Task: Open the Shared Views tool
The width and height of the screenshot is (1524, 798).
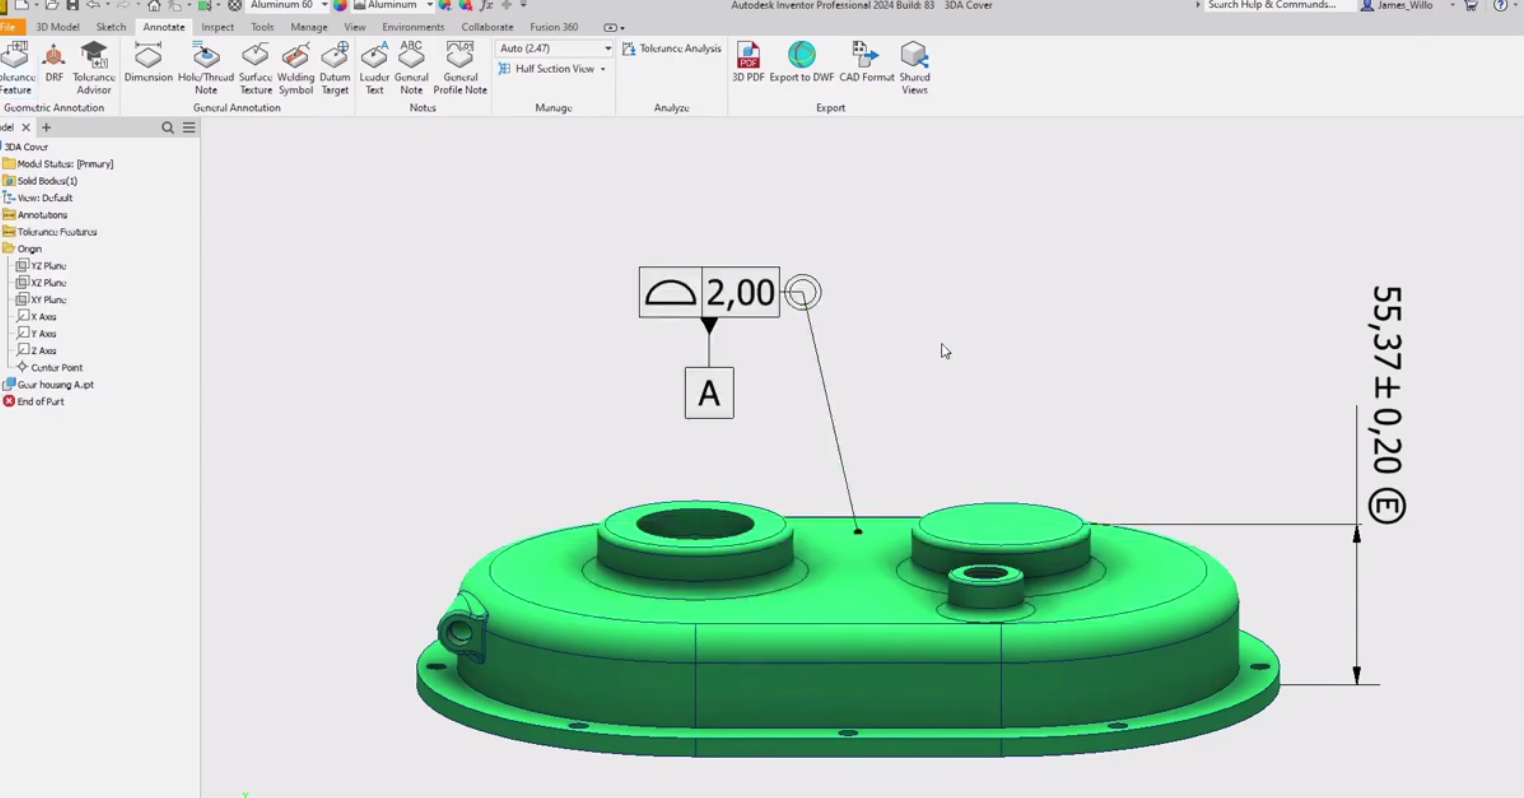Action: pyautogui.click(x=914, y=67)
